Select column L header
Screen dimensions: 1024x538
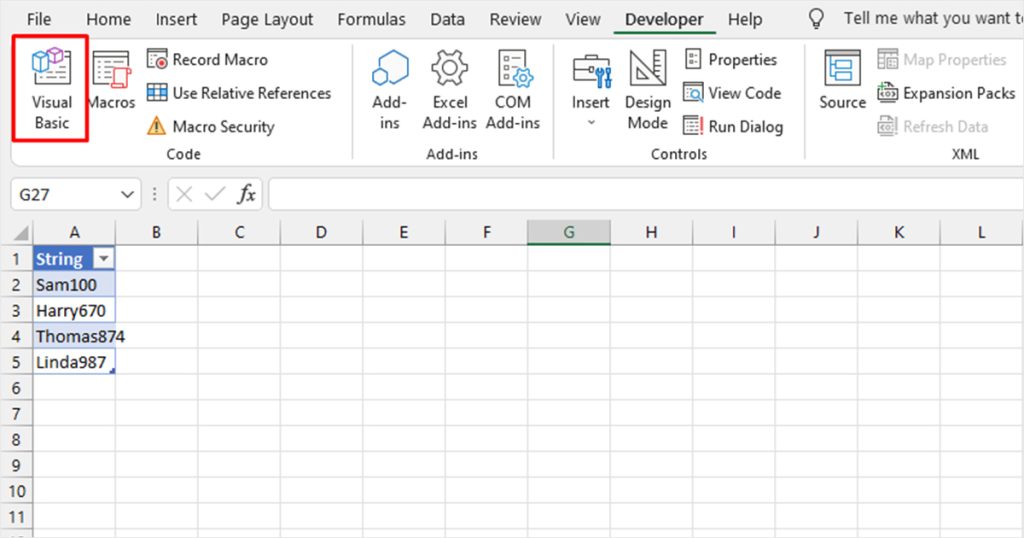[x=981, y=232]
